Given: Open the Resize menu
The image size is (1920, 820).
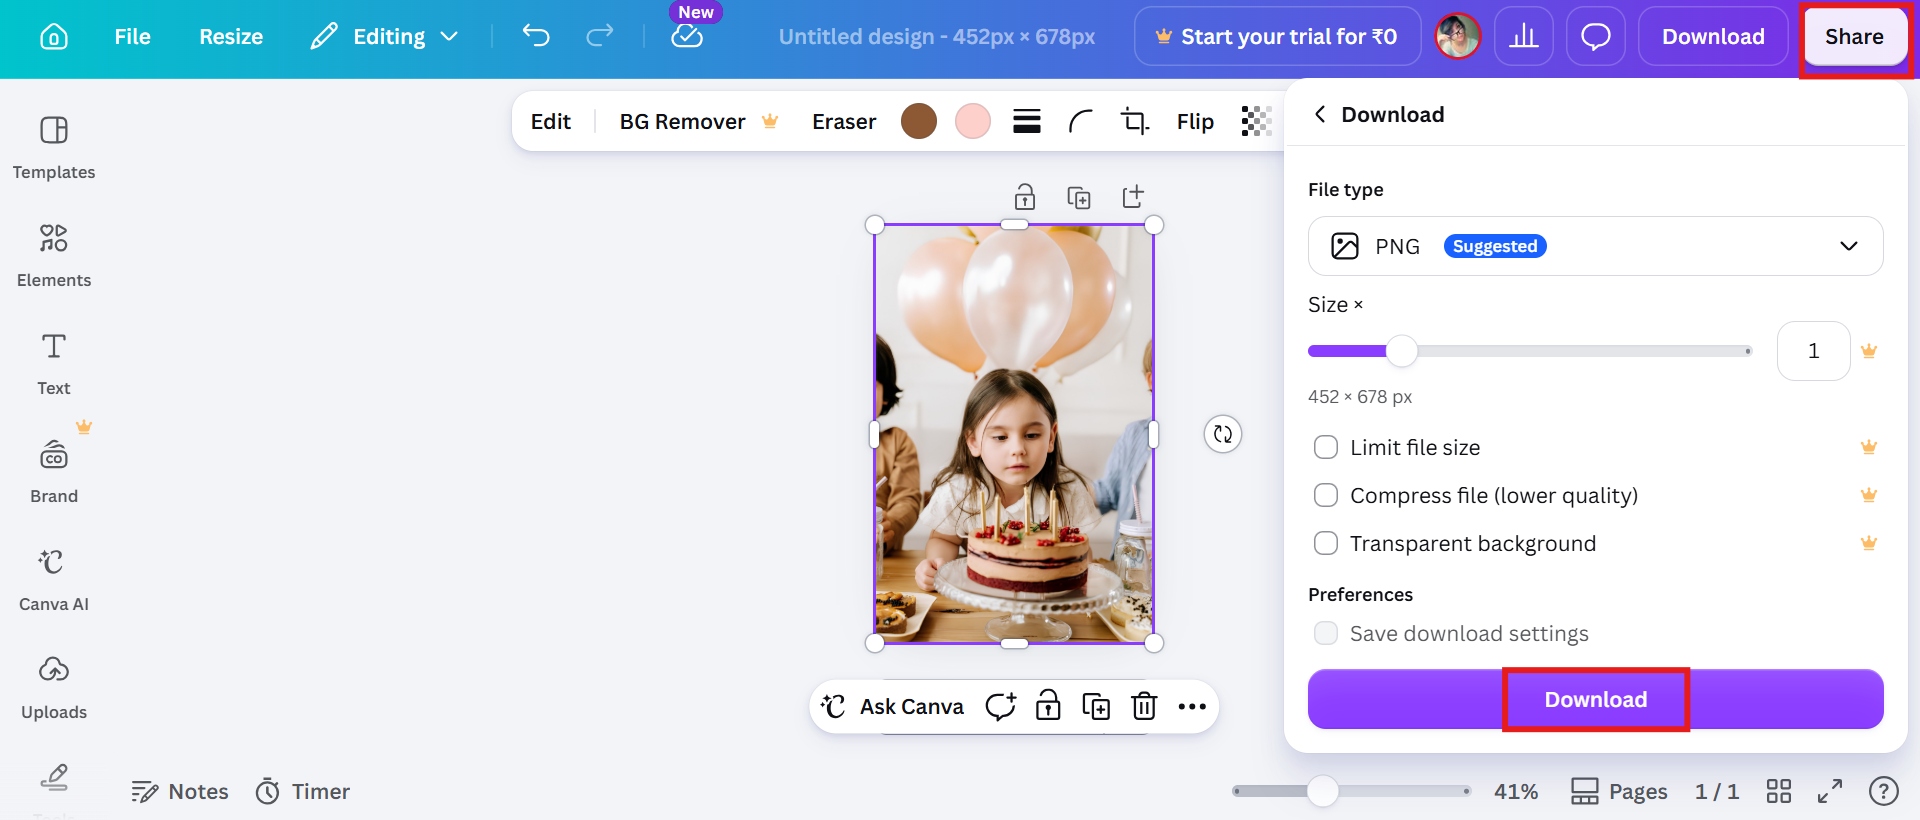Looking at the screenshot, I should (x=231, y=37).
